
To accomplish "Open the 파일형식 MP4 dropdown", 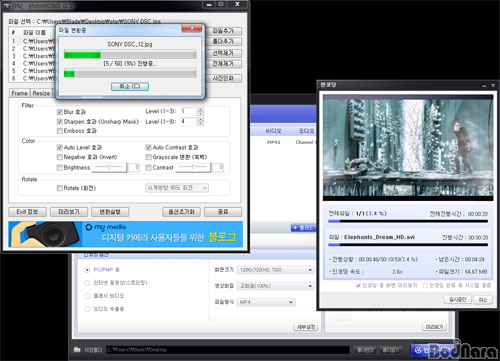I will (266, 302).
